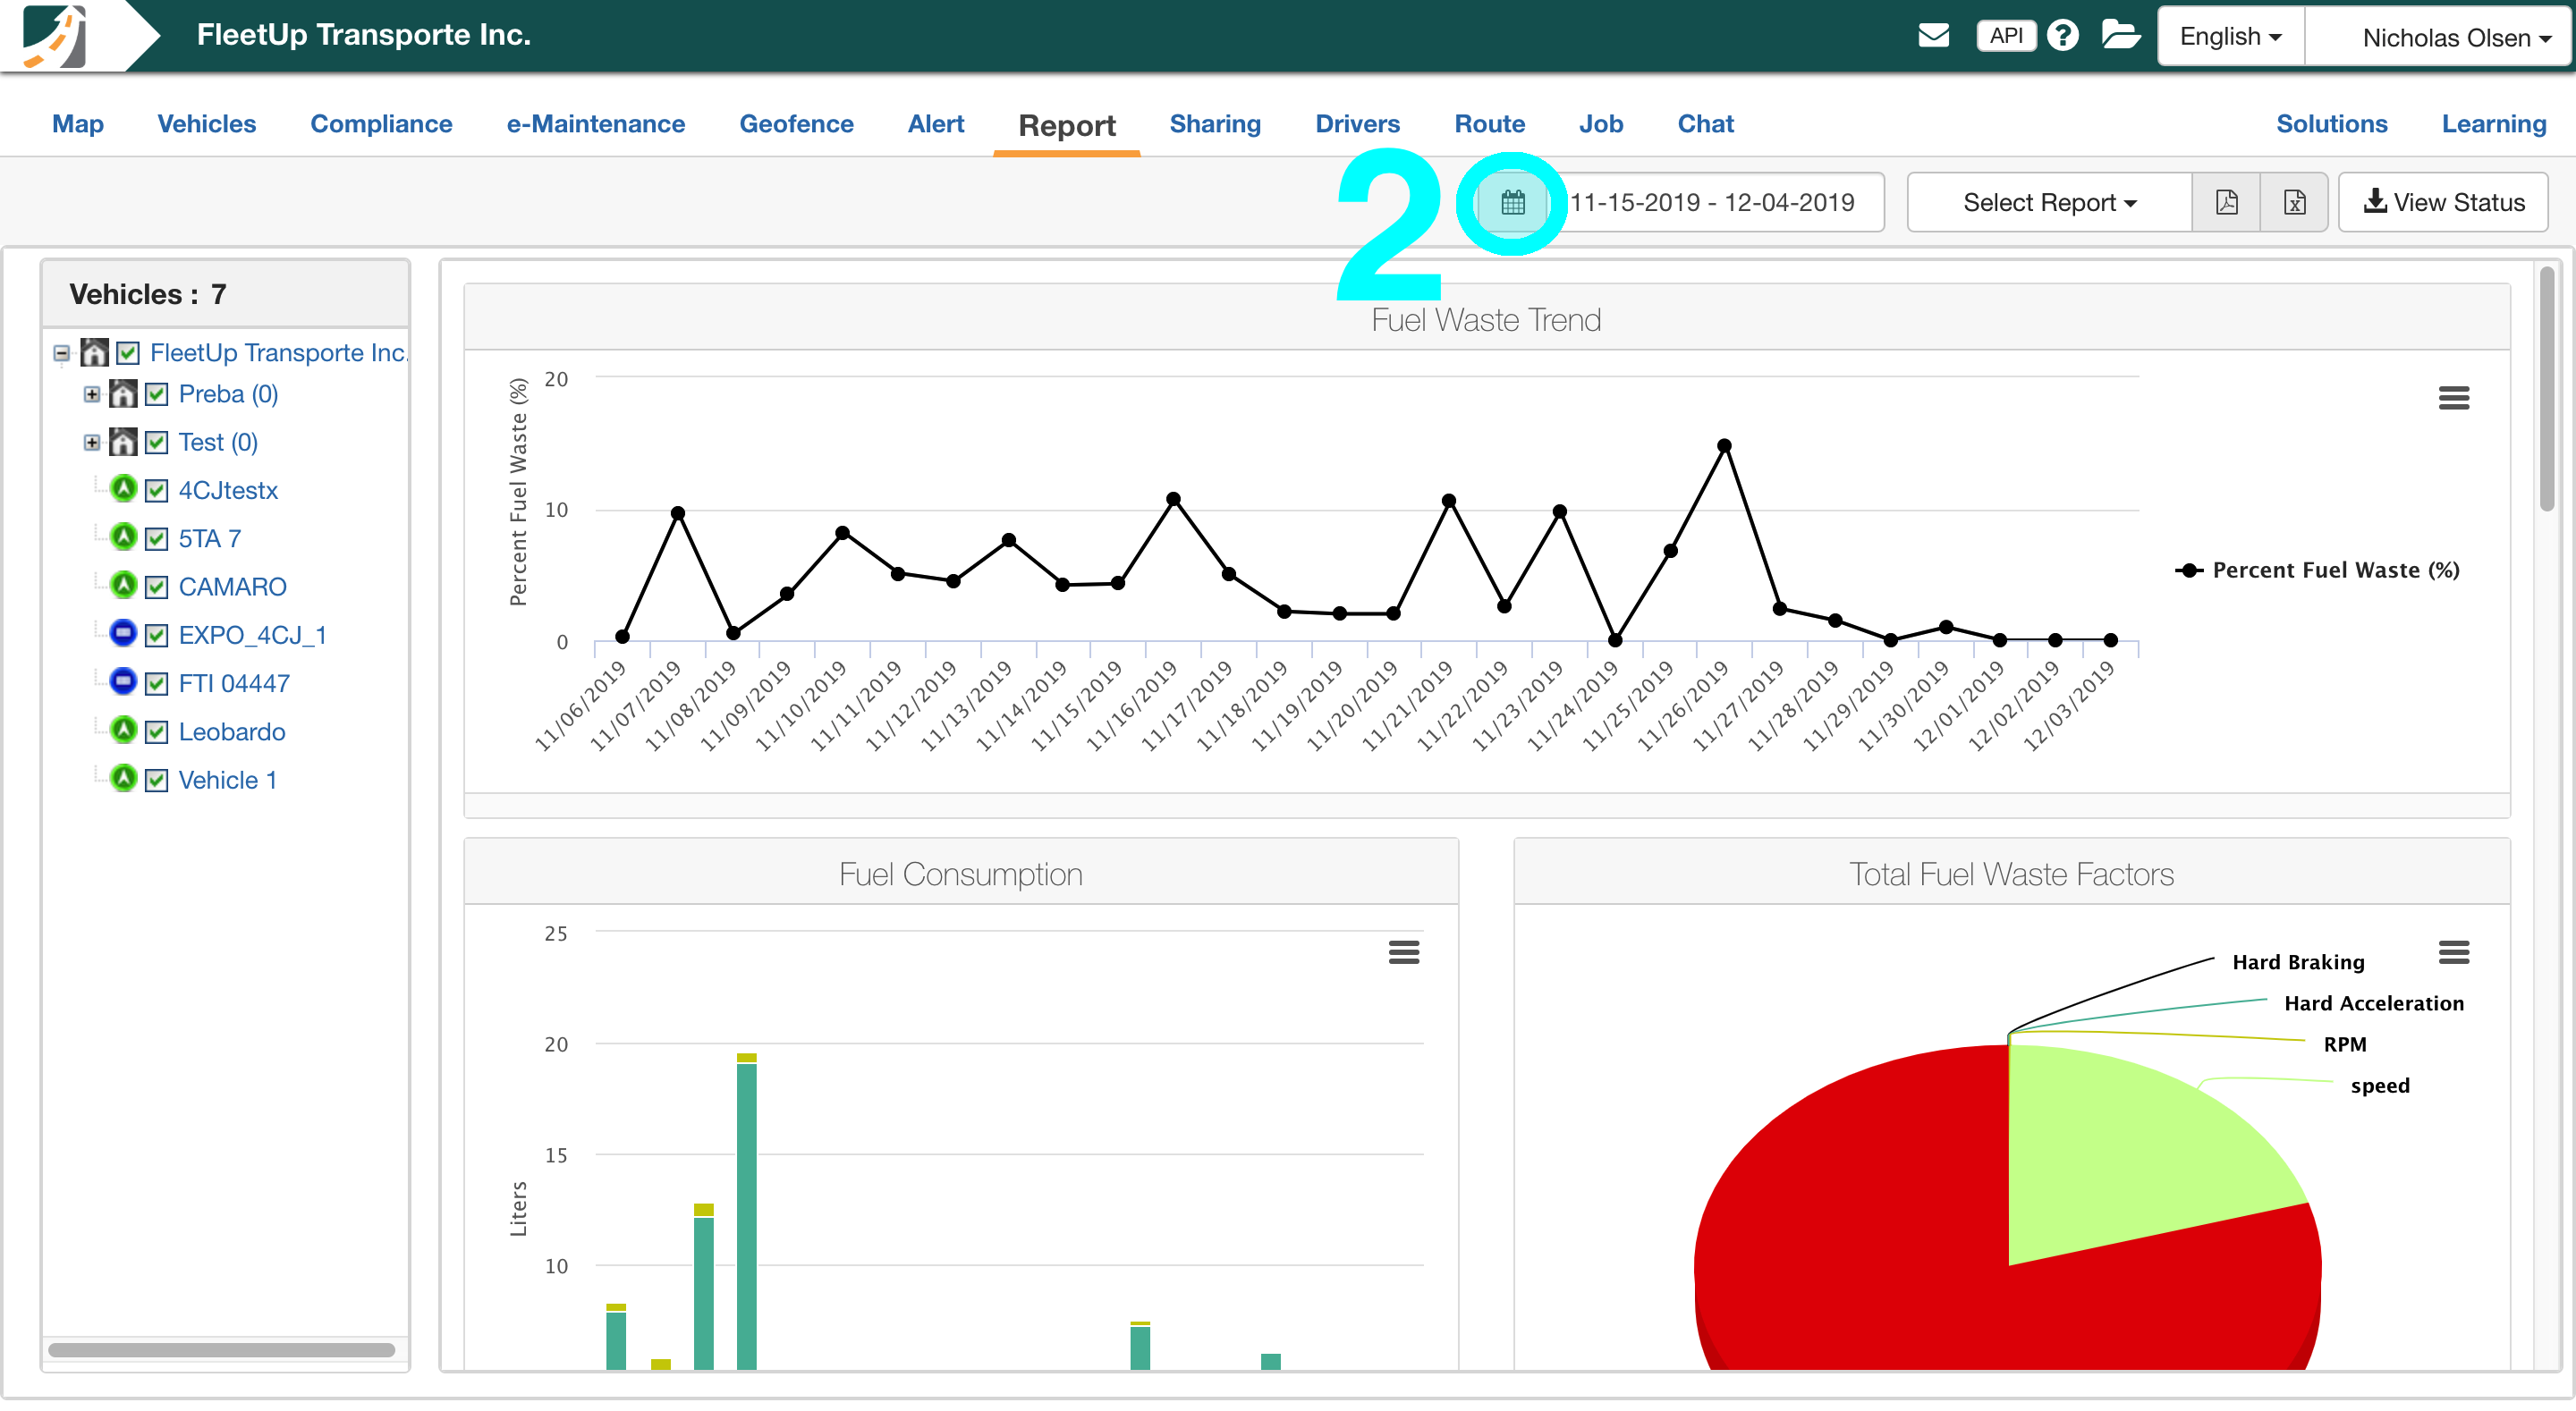Click the Test group house icon
The height and width of the screenshot is (1411, 2576).
pyautogui.click(x=123, y=442)
